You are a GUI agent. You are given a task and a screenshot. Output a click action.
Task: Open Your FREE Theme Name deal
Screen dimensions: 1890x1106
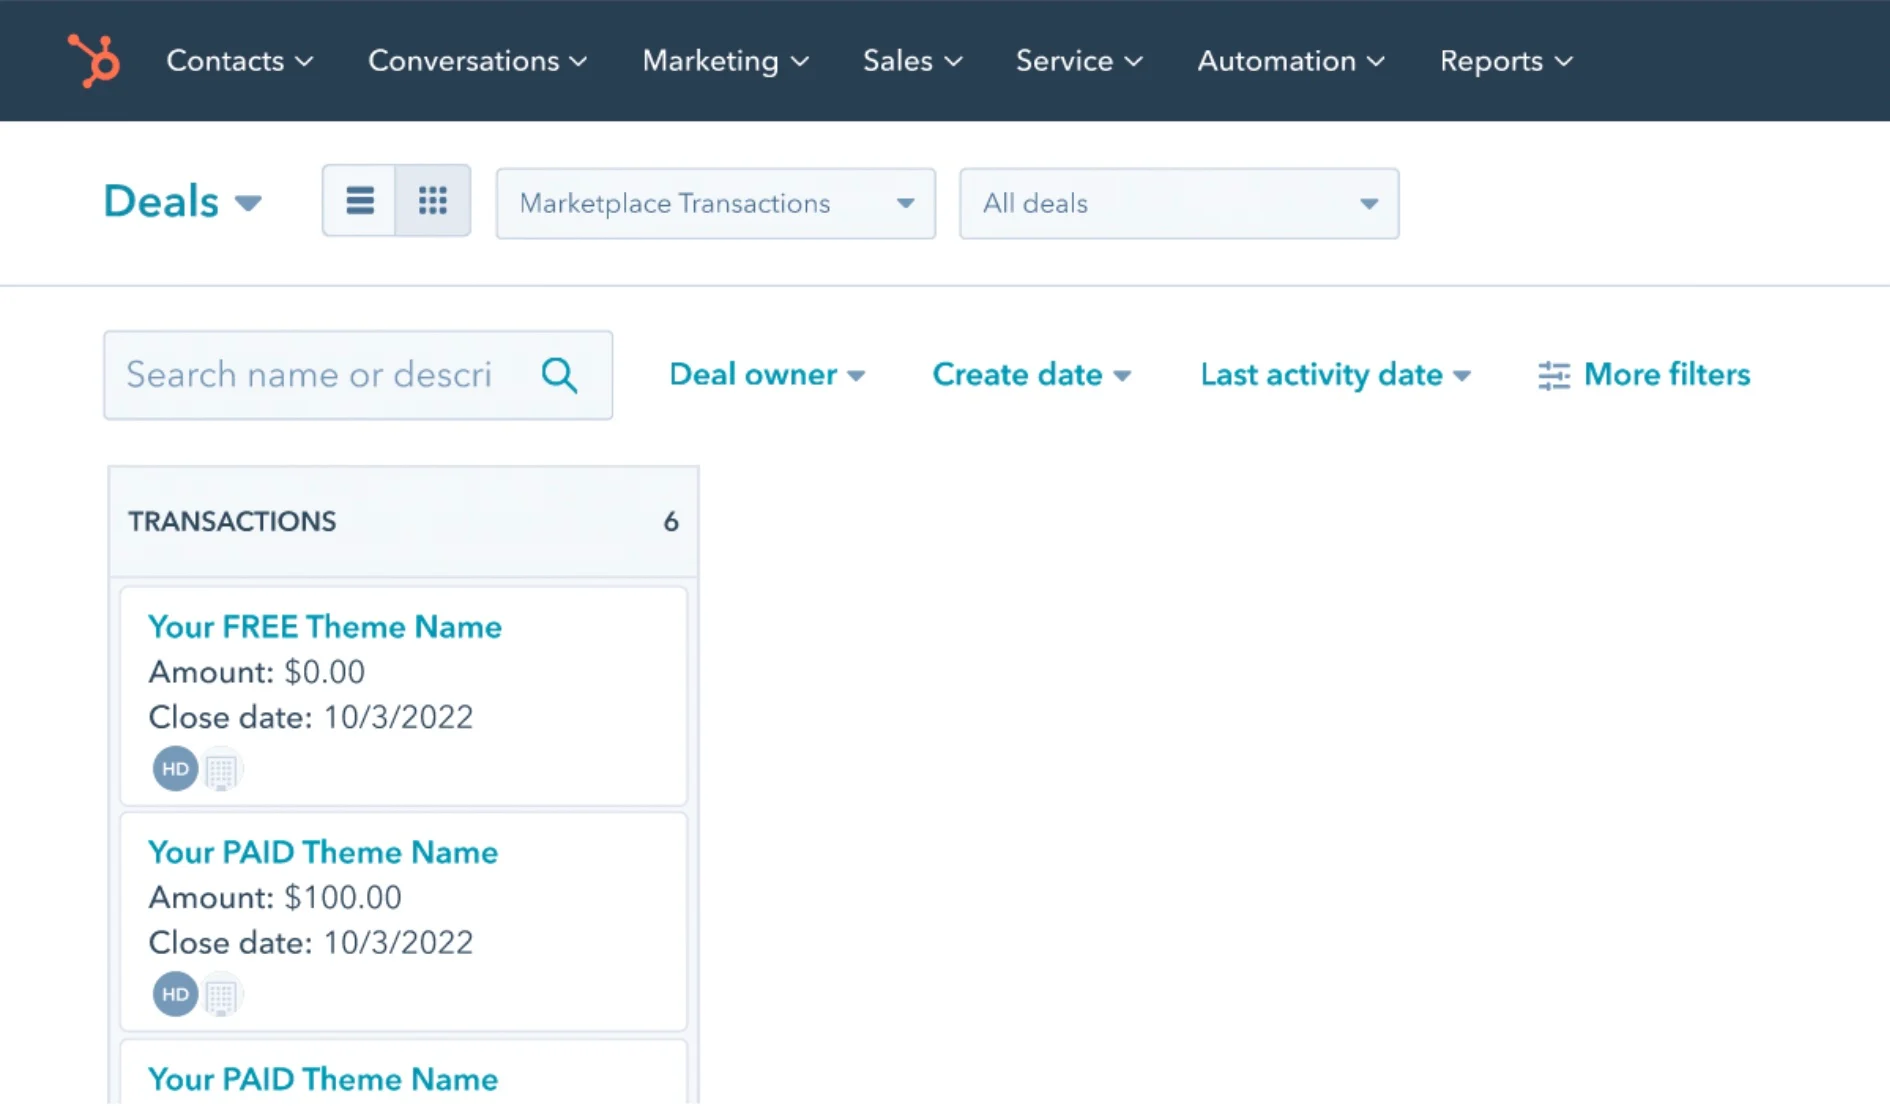(x=325, y=627)
